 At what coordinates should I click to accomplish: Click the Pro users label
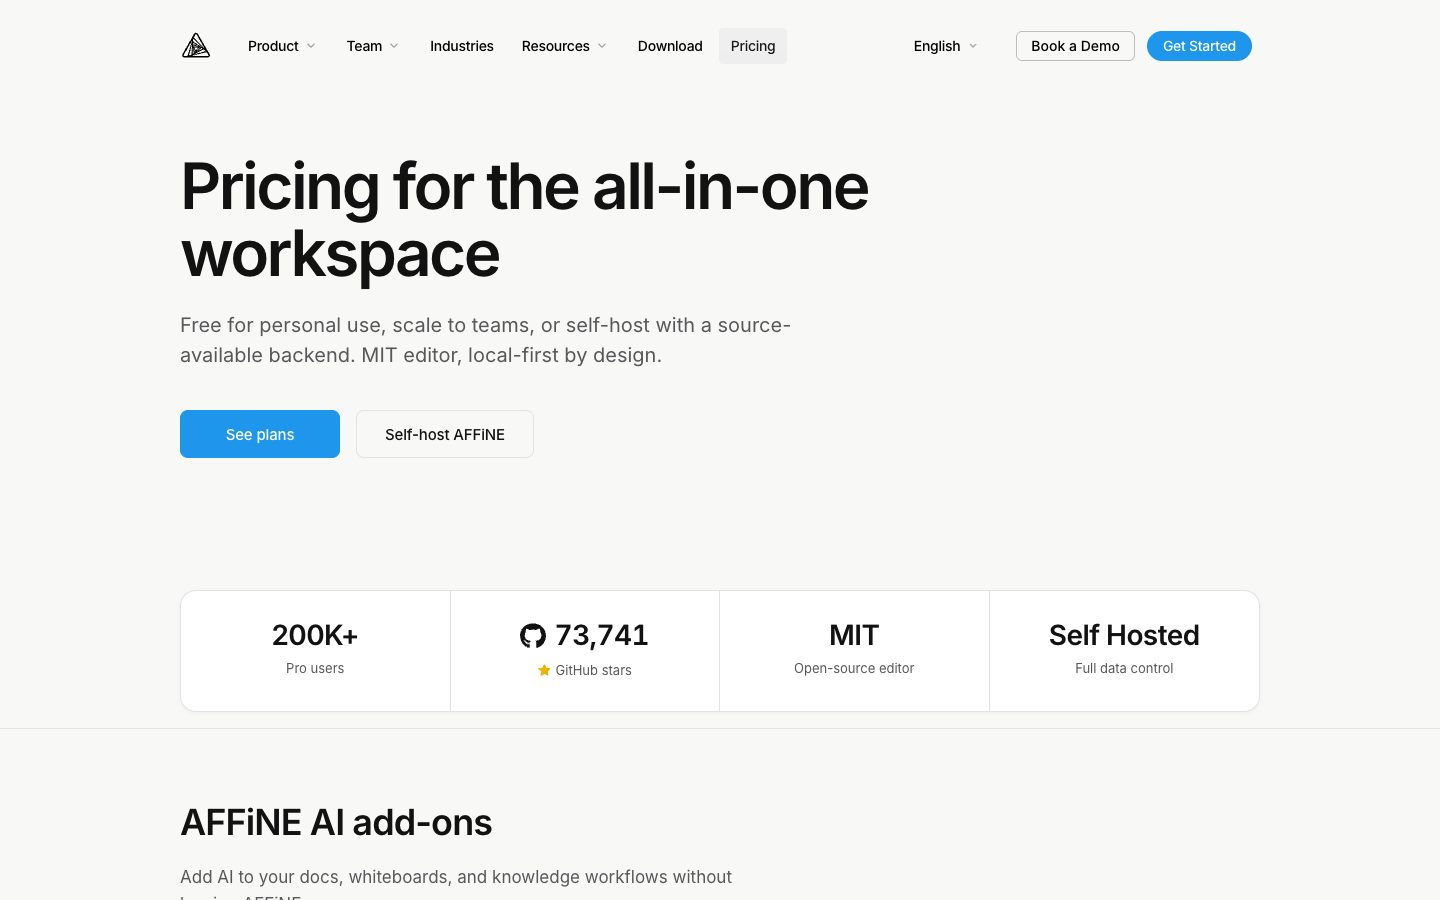[x=315, y=668]
